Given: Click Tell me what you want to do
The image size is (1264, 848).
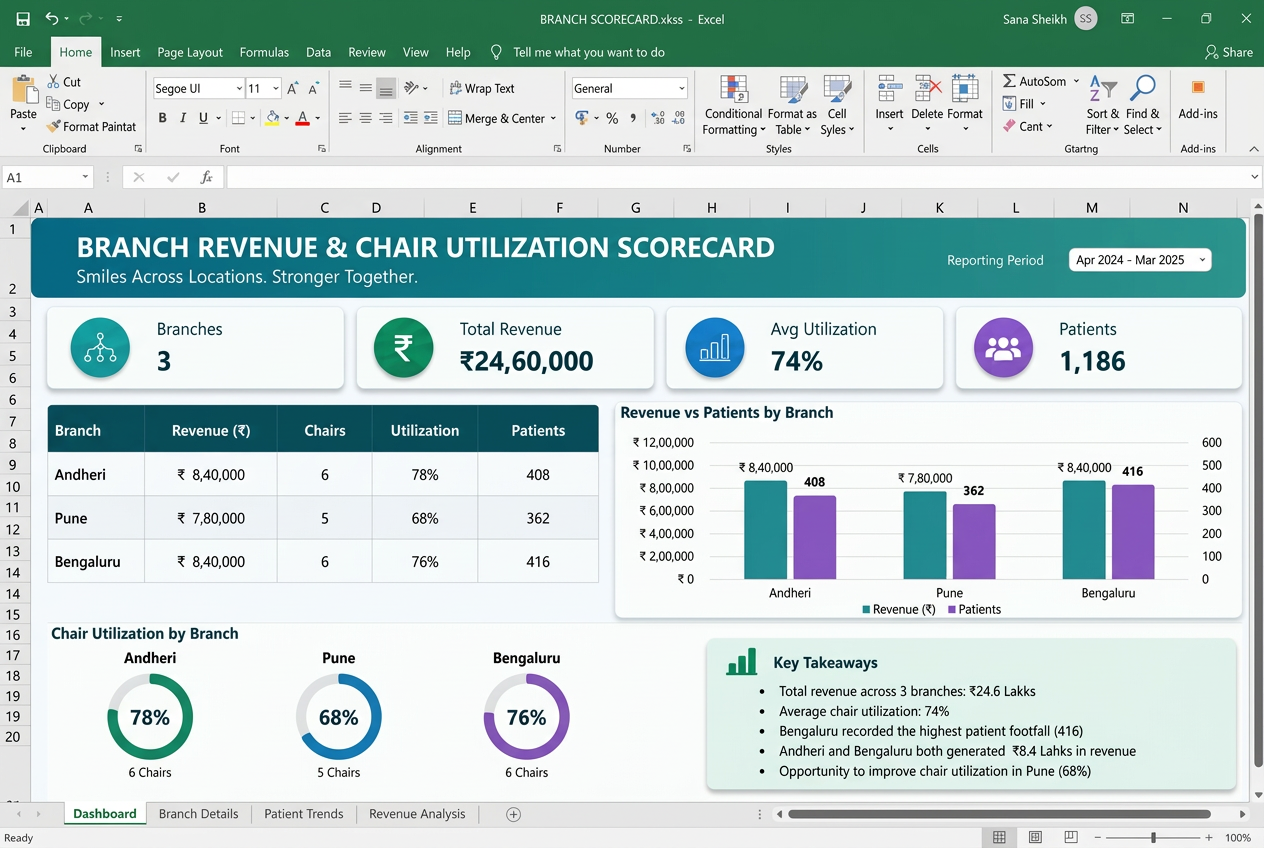Looking at the screenshot, I should (x=578, y=52).
